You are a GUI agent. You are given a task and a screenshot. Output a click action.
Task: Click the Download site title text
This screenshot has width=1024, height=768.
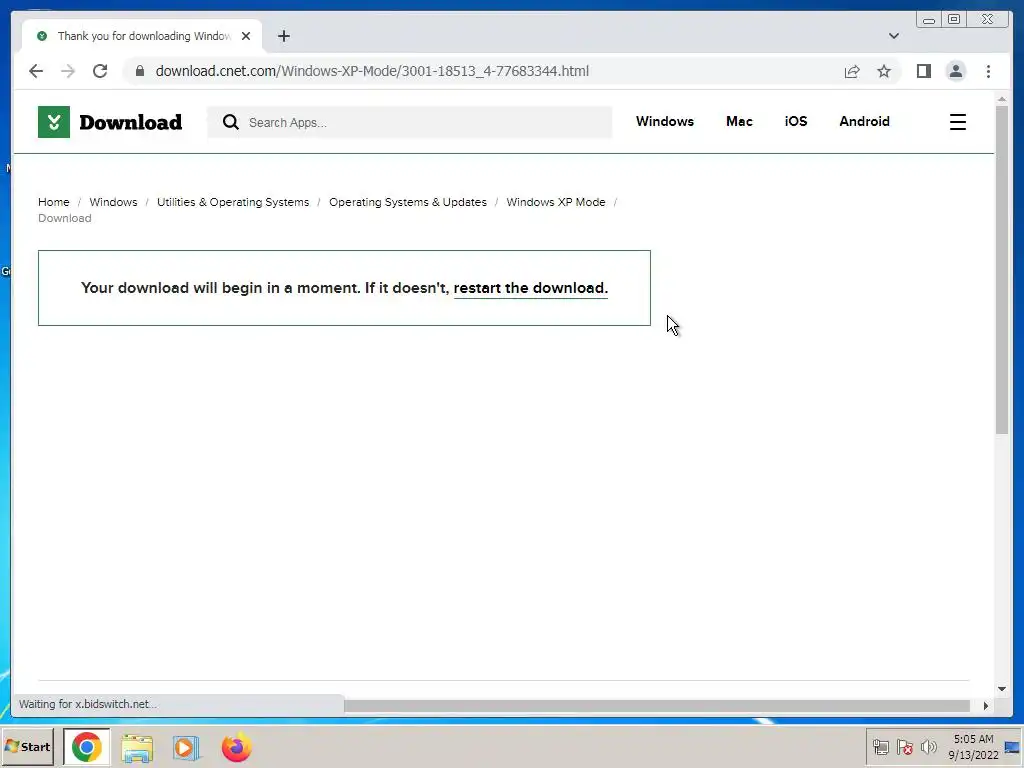[x=131, y=122]
